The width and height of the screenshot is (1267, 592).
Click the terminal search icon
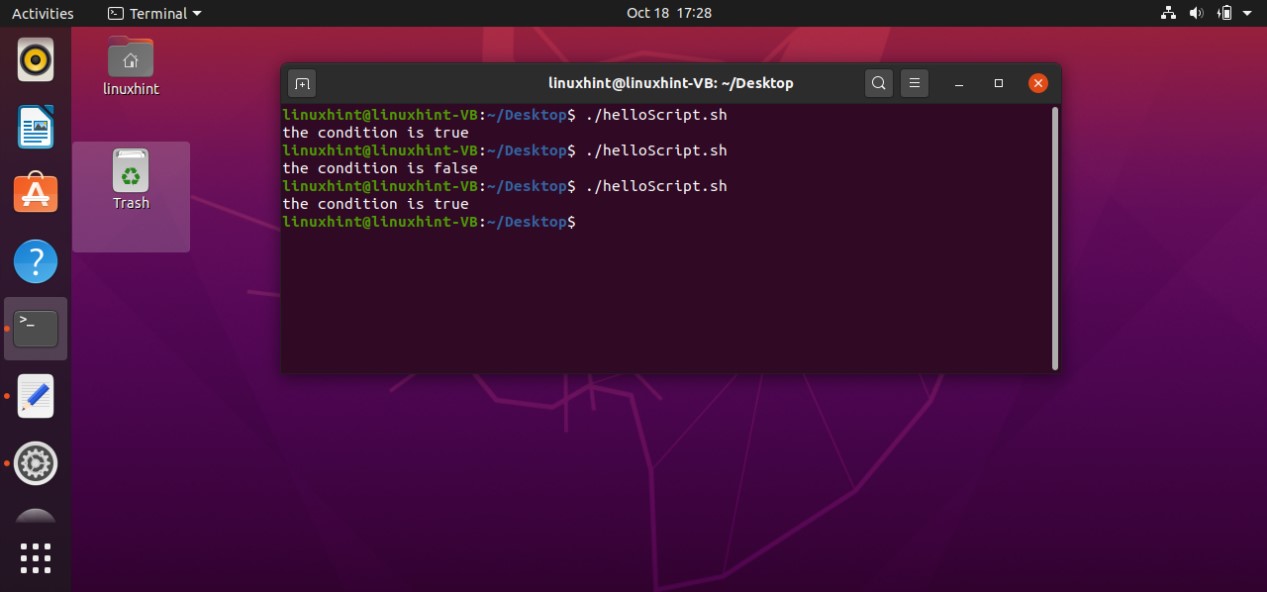[x=878, y=83]
